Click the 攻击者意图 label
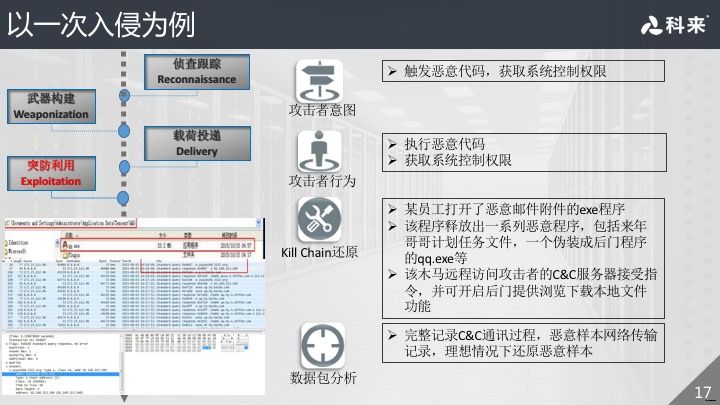 tap(322, 110)
